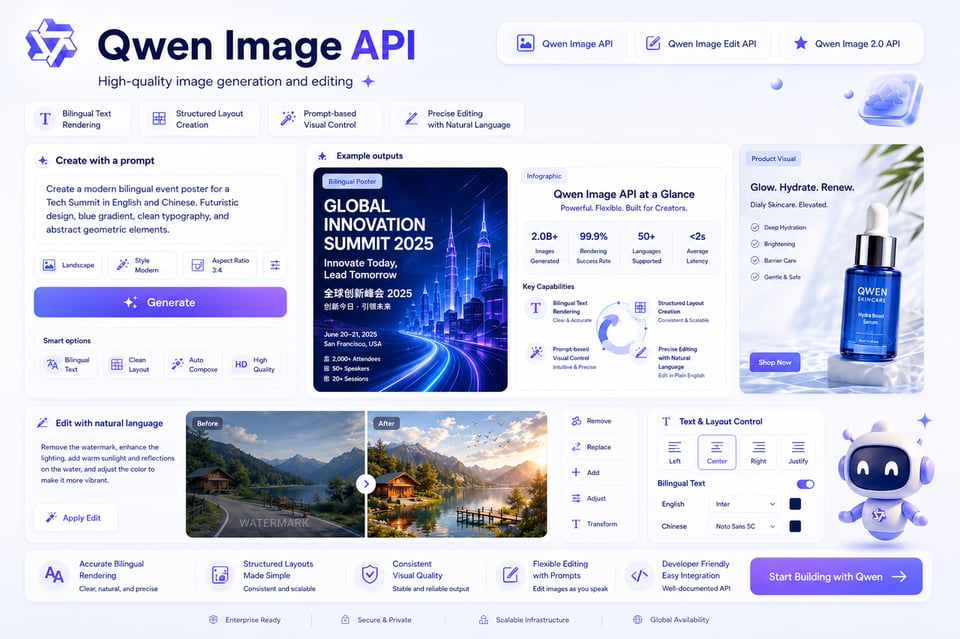Image resolution: width=960 pixels, height=639 pixels.
Task: Select Structured Layout Creation feature chip
Action: pyautogui.click(x=199, y=119)
